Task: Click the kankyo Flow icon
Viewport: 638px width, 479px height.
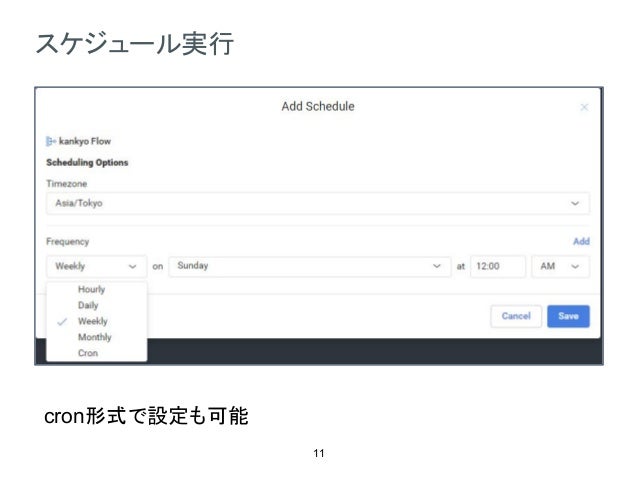Action: (x=50, y=141)
